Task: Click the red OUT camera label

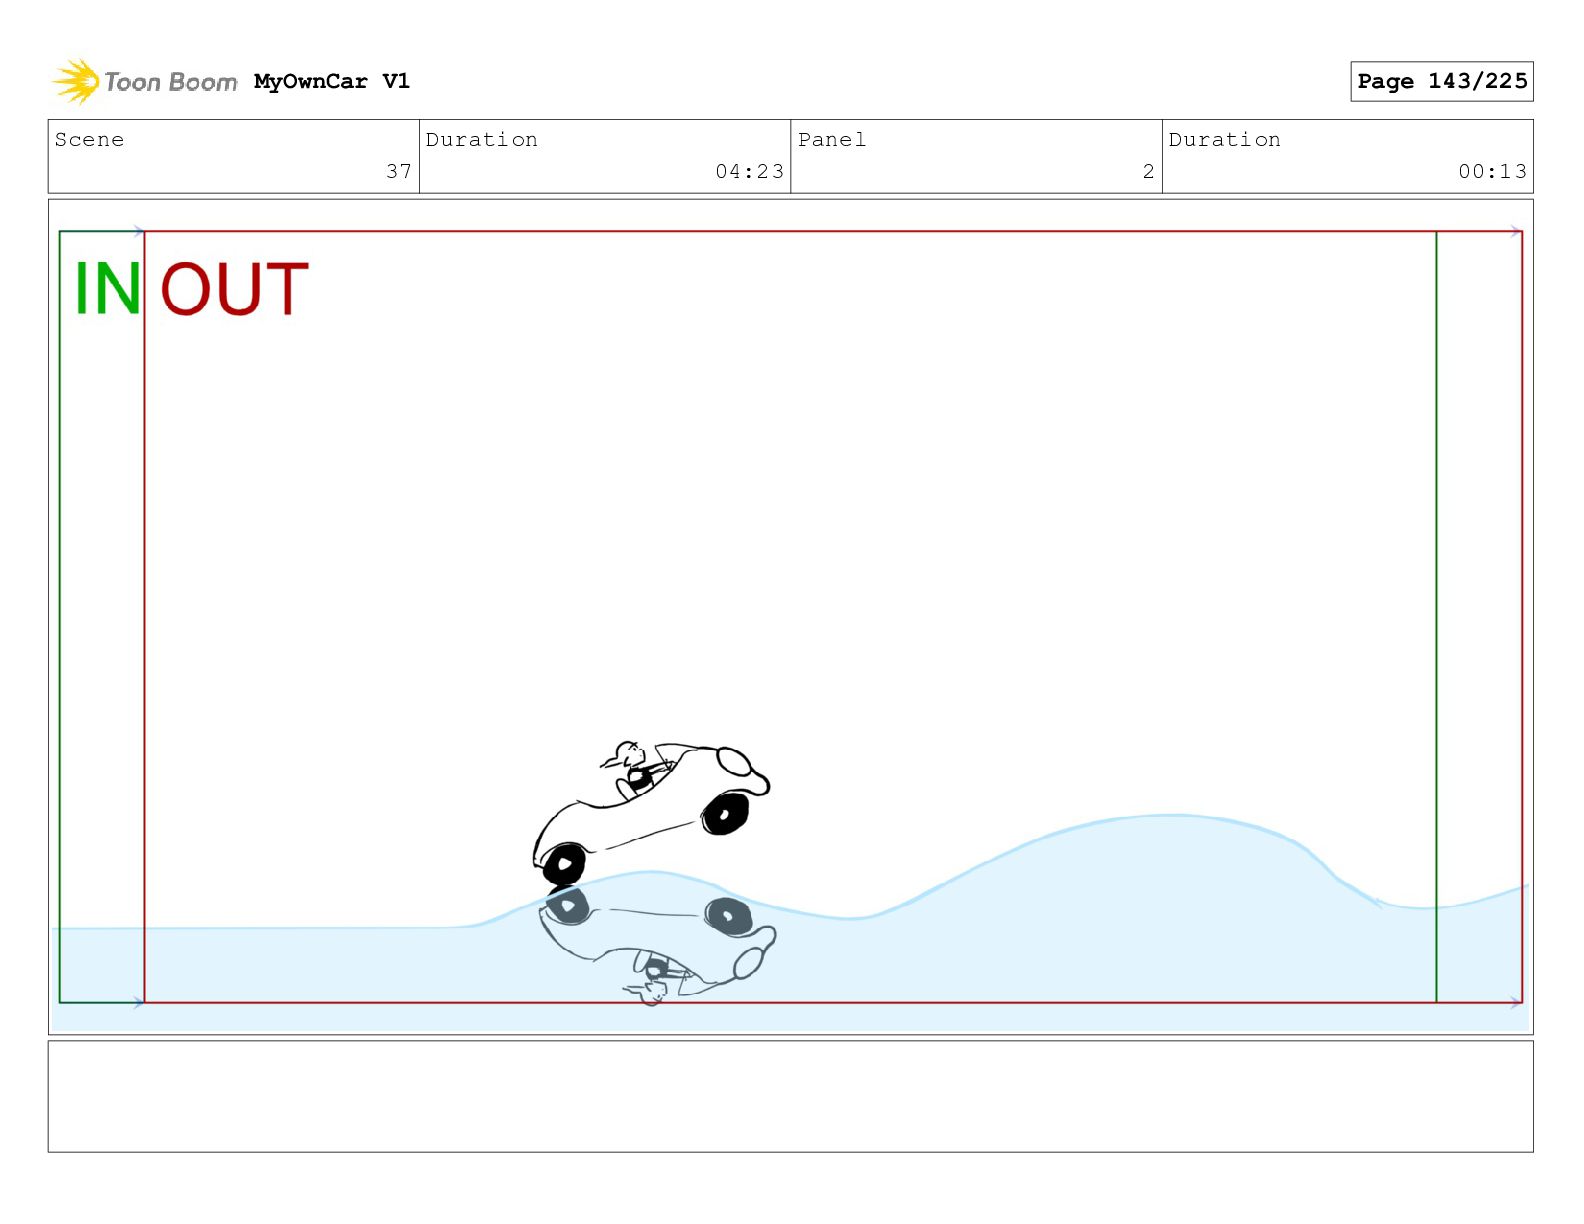Action: pyautogui.click(x=234, y=289)
